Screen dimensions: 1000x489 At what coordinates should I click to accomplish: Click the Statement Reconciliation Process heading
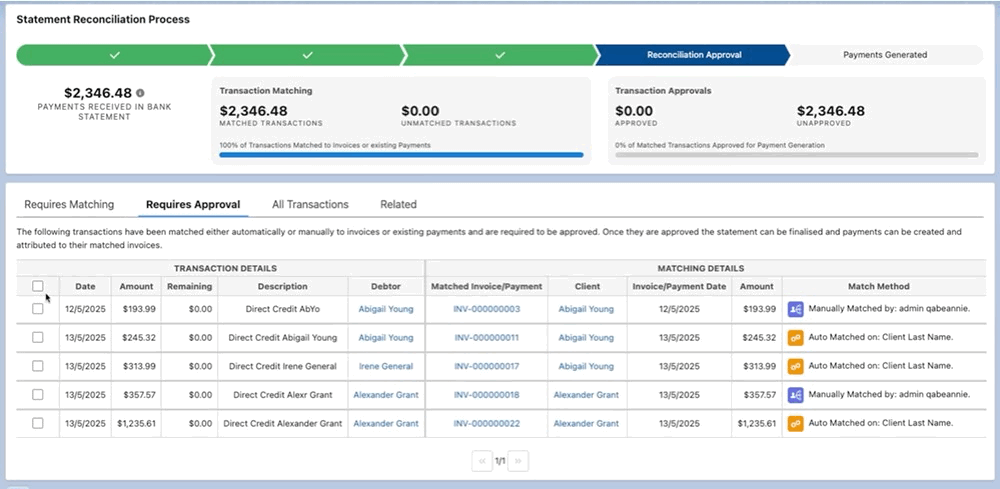coord(103,20)
